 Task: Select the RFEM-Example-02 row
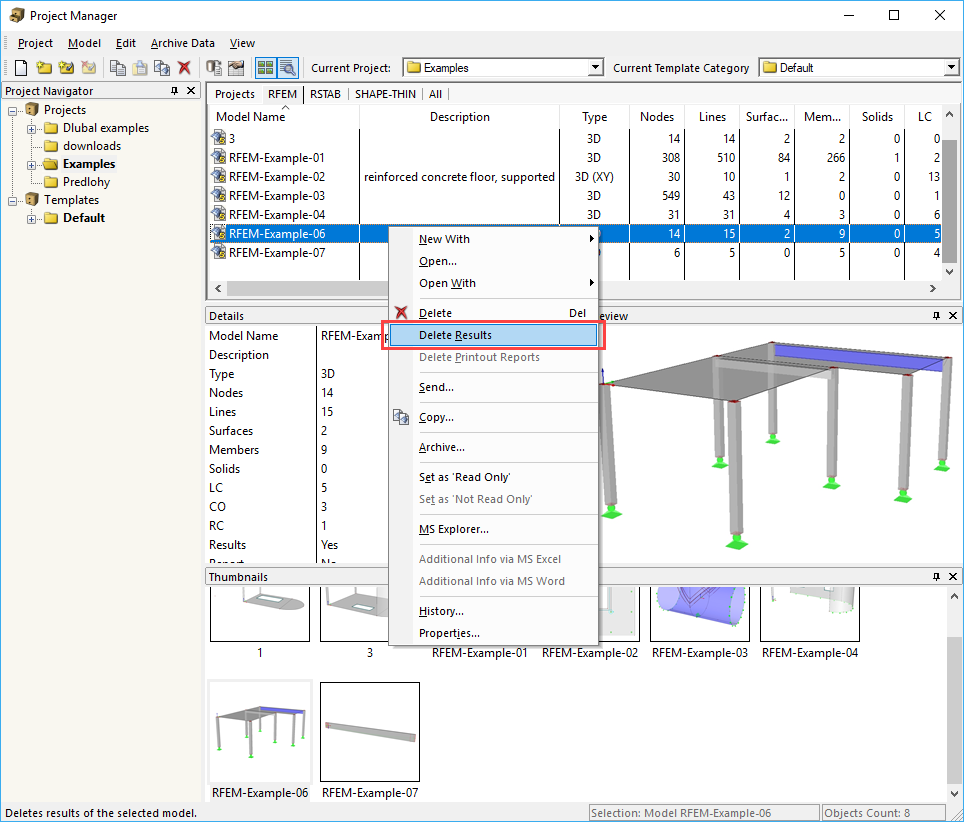(x=575, y=176)
